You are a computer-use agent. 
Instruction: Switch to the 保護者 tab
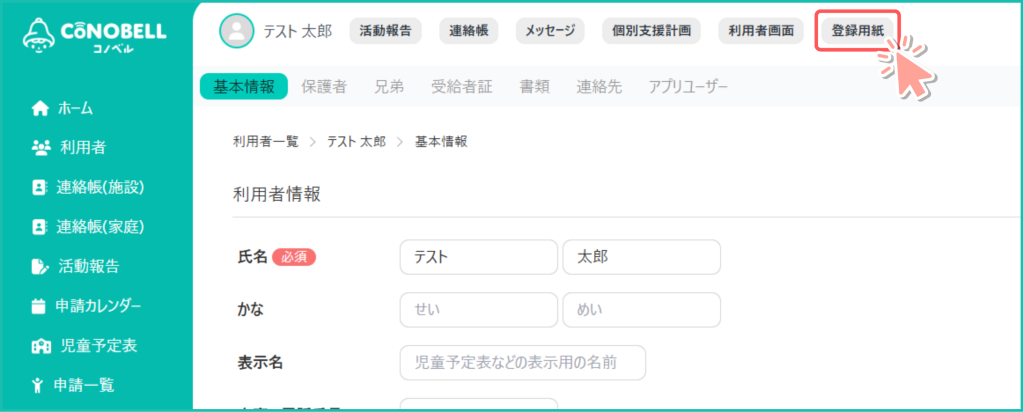[x=324, y=87]
